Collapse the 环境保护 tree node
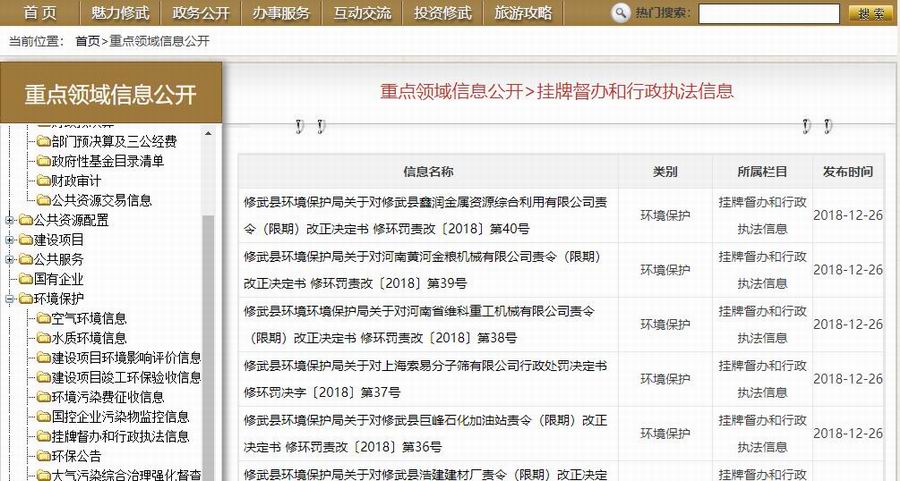Image resolution: width=900 pixels, height=481 pixels. [9, 298]
